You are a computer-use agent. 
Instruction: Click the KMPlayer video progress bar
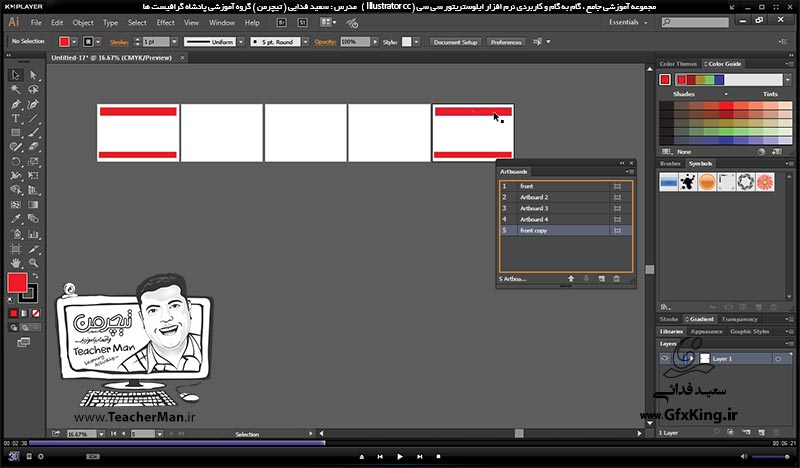point(399,443)
